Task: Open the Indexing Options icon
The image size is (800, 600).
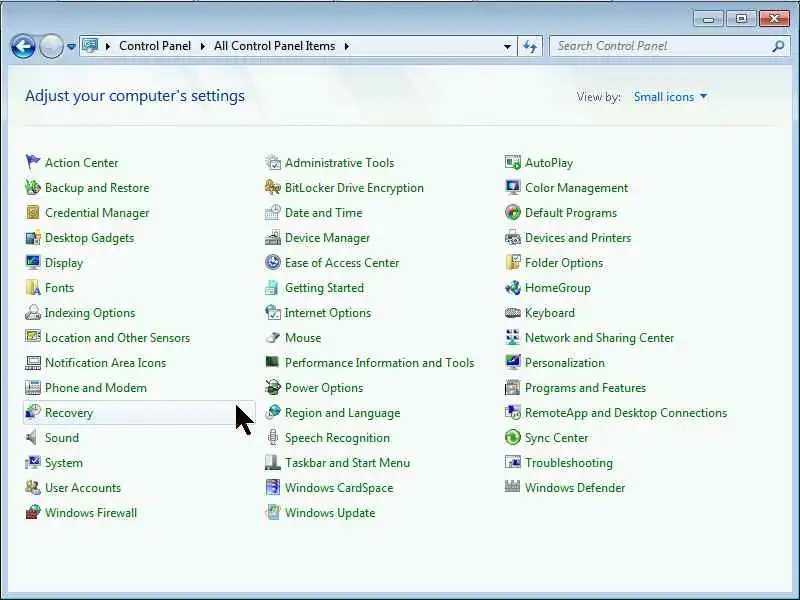Action: 33,312
